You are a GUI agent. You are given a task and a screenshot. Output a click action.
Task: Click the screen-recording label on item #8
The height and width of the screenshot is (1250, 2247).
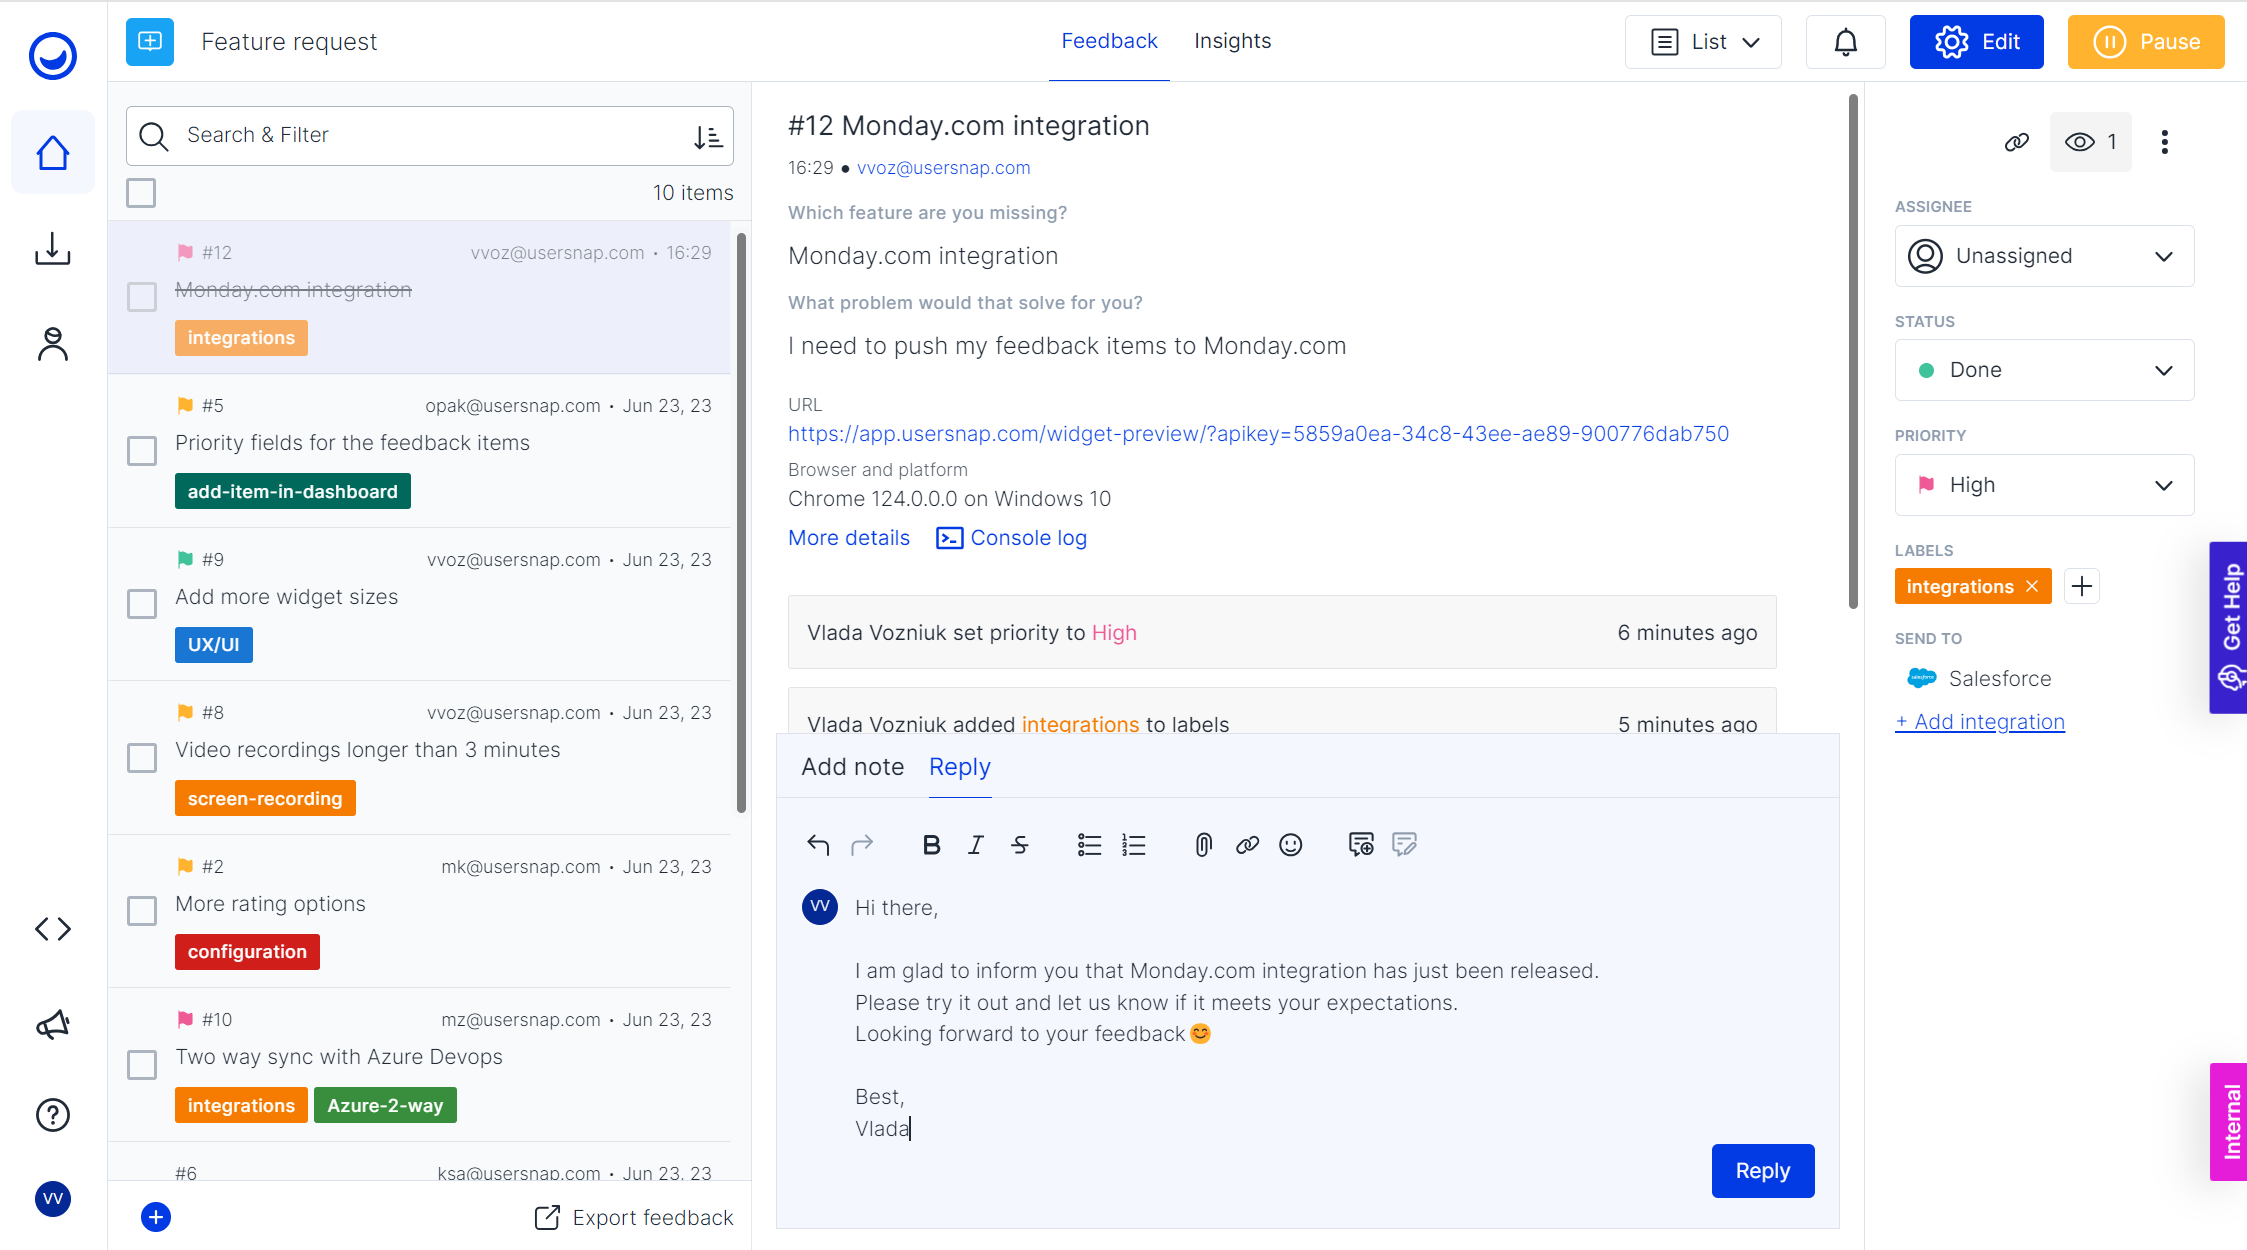[265, 799]
